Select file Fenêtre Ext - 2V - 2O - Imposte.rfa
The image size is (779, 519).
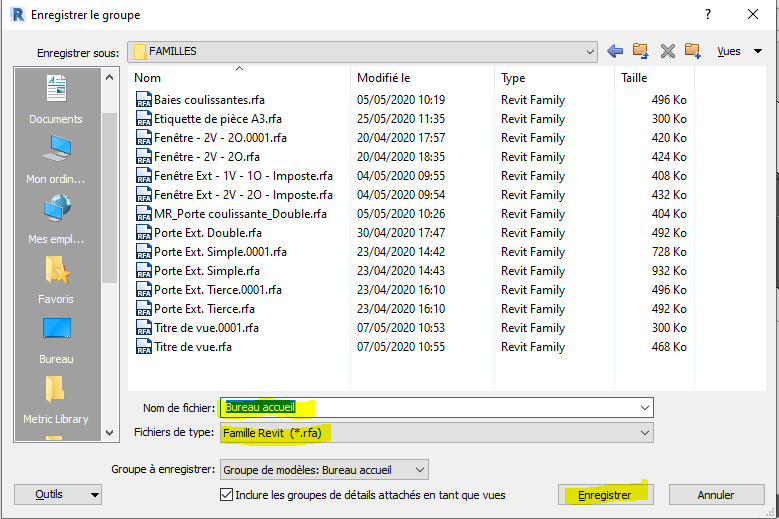tap(243, 195)
